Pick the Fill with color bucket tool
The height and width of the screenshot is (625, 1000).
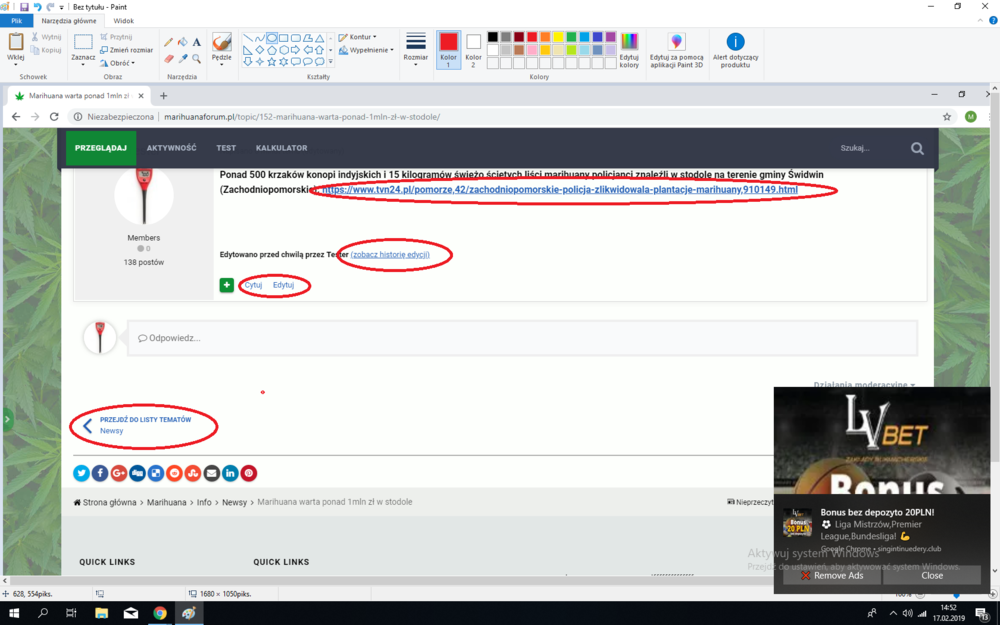coord(182,42)
